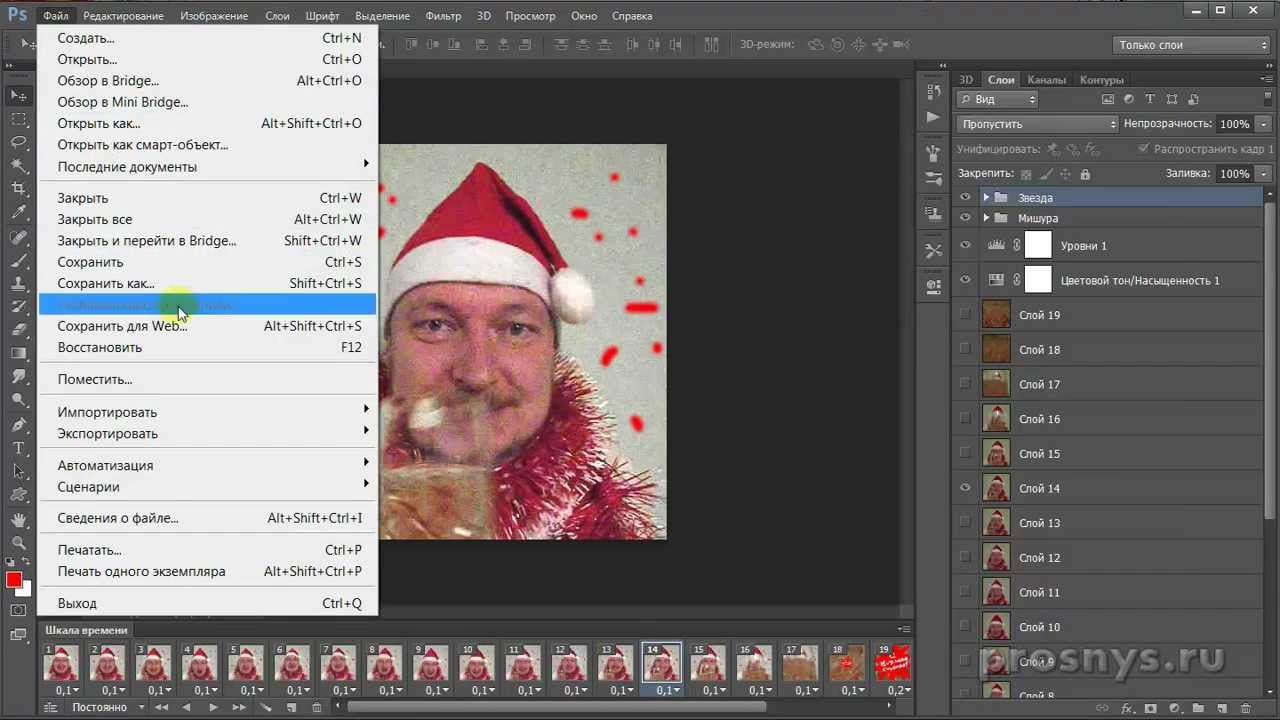Click the lock-all padlock icon in Layers
This screenshot has width=1280, height=720.
tap(1085, 174)
